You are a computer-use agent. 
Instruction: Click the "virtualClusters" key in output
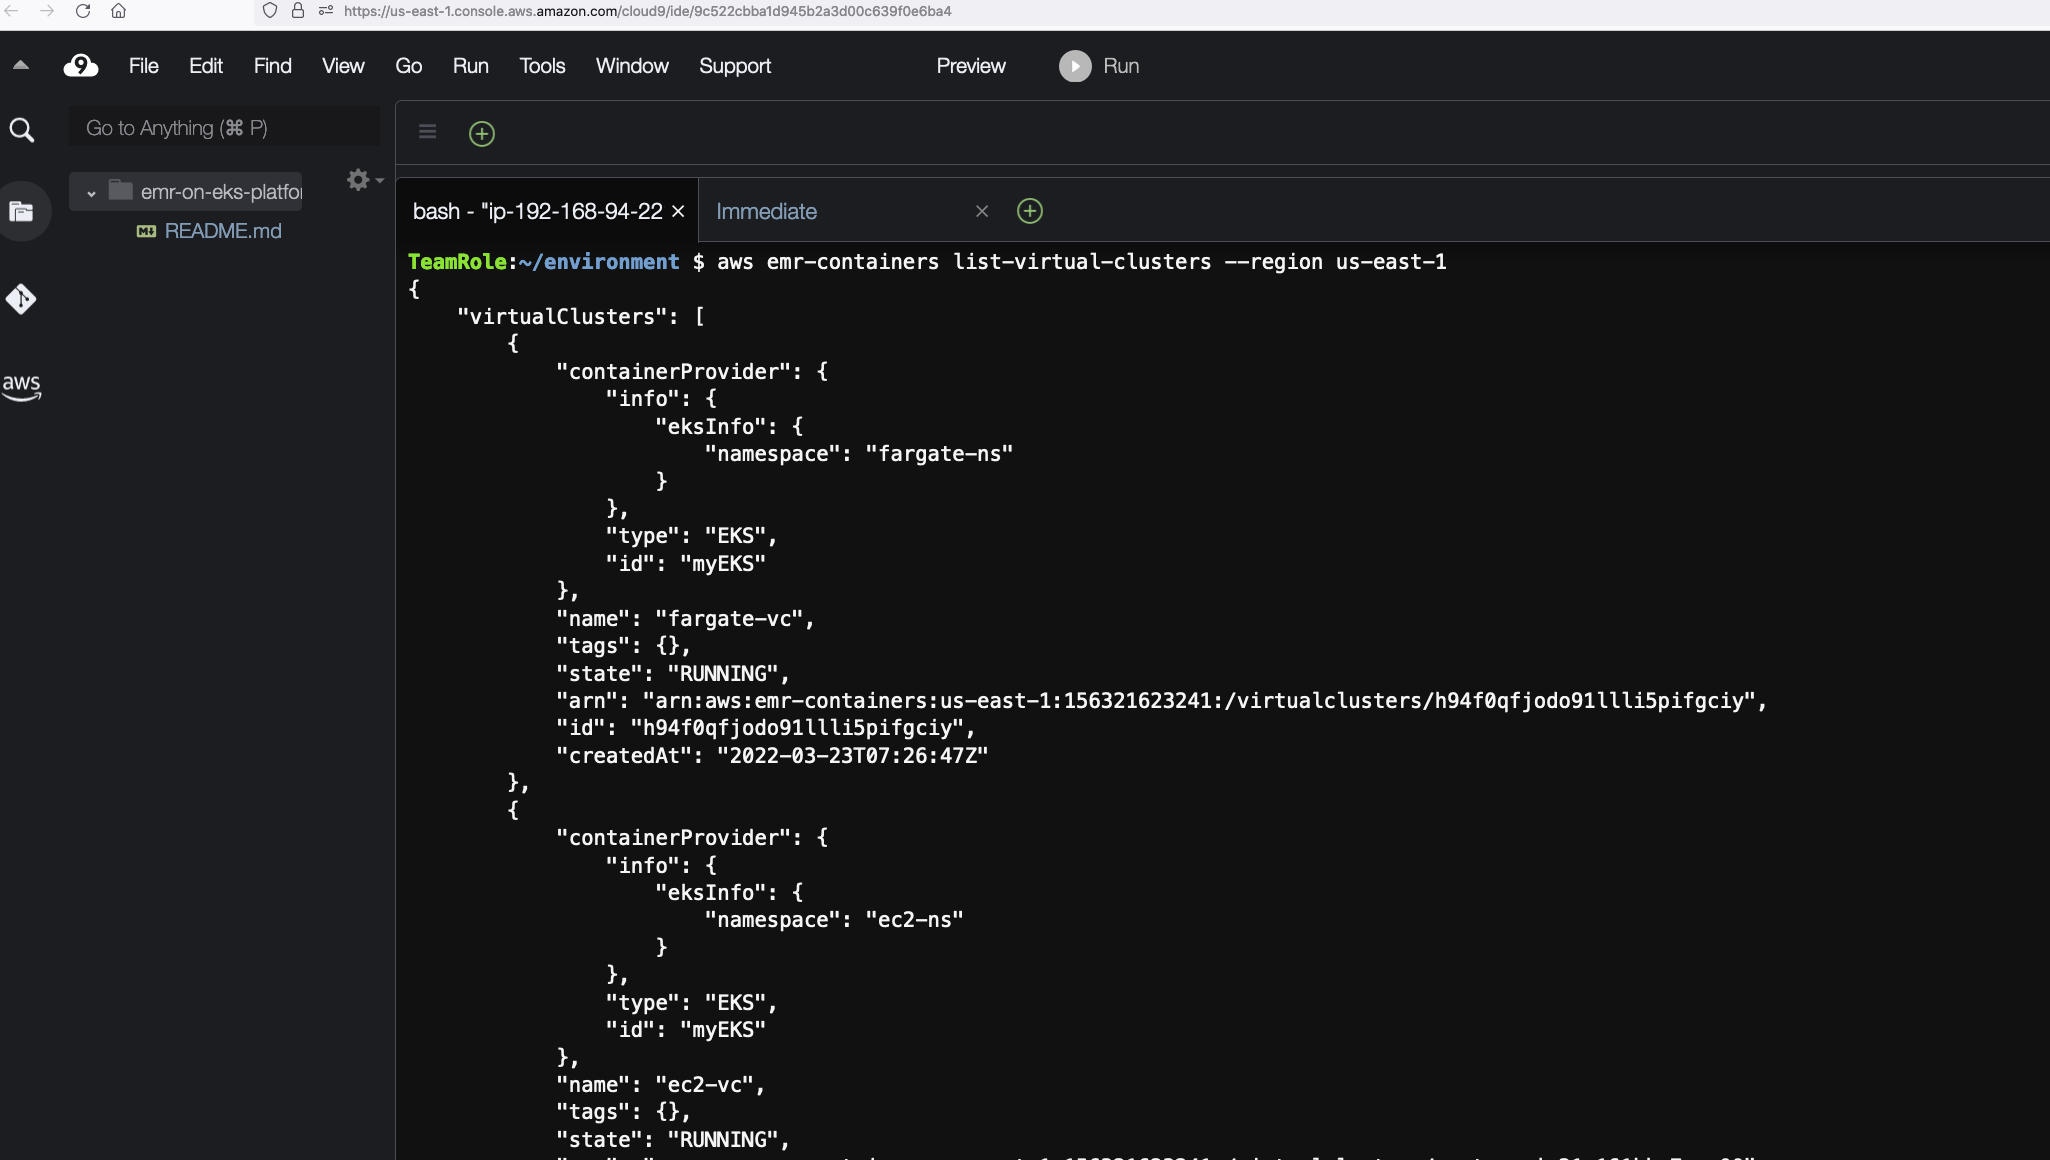(x=562, y=317)
